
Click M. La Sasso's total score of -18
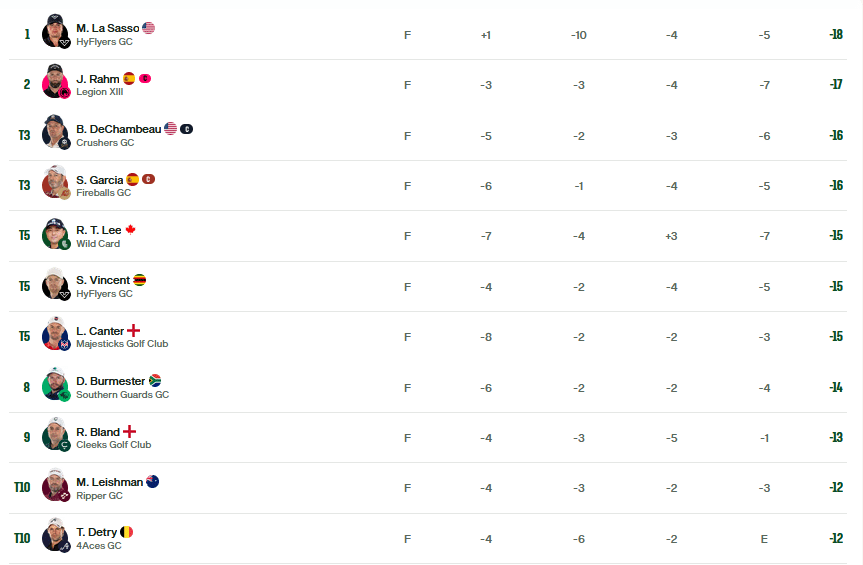[836, 34]
